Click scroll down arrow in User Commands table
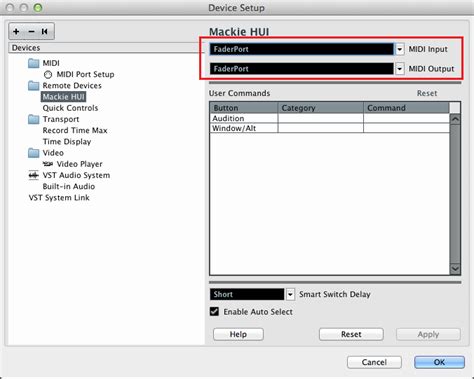This screenshot has height=379, width=474. [455, 269]
